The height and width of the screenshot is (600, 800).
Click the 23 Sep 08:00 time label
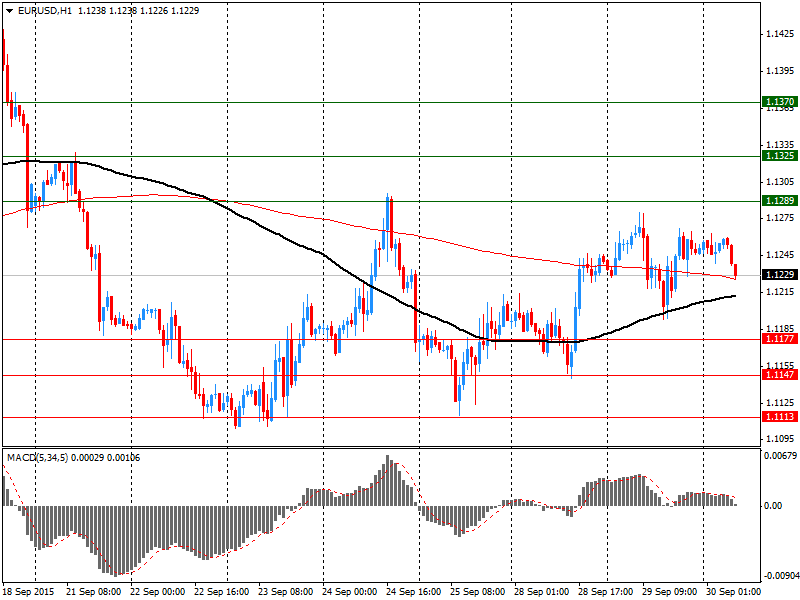[286, 592]
